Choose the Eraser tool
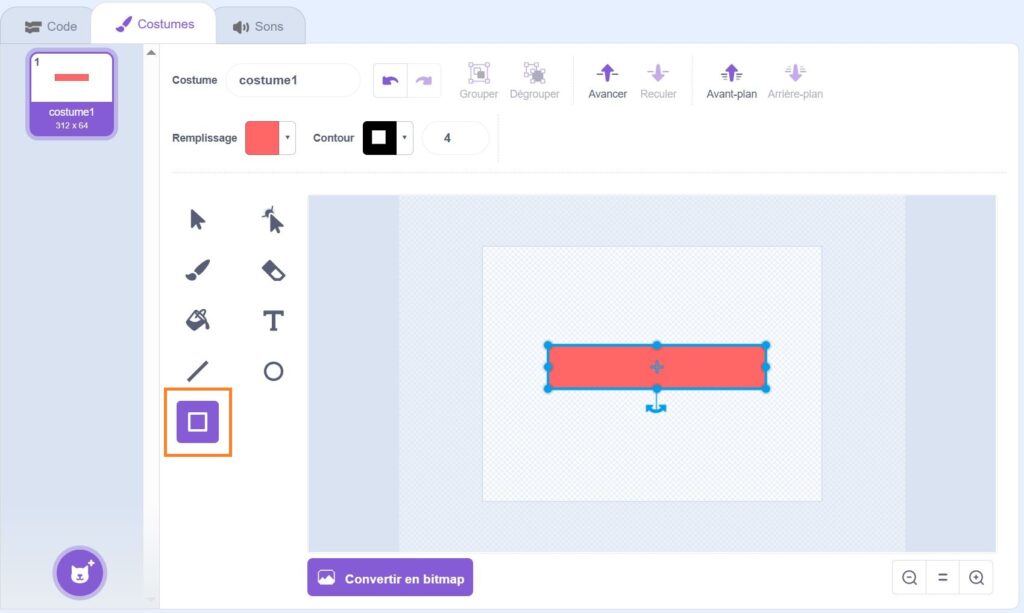Image resolution: width=1024 pixels, height=613 pixels. [273, 270]
